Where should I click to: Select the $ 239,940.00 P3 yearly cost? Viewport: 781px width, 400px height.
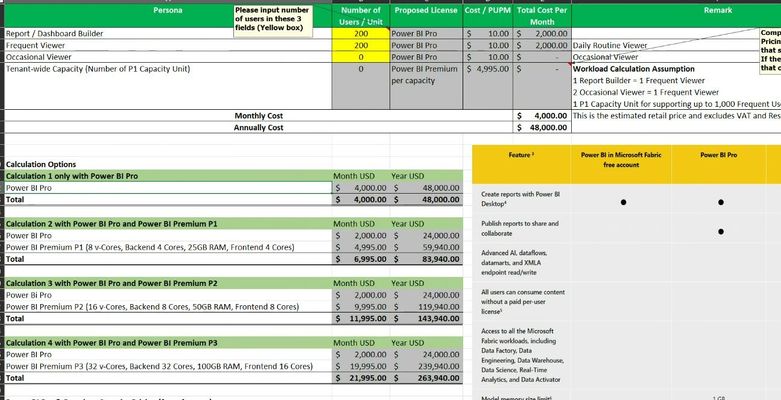(426, 366)
